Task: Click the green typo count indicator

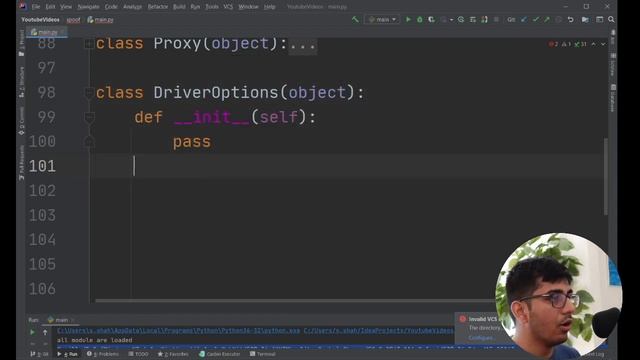Action: 580,44
